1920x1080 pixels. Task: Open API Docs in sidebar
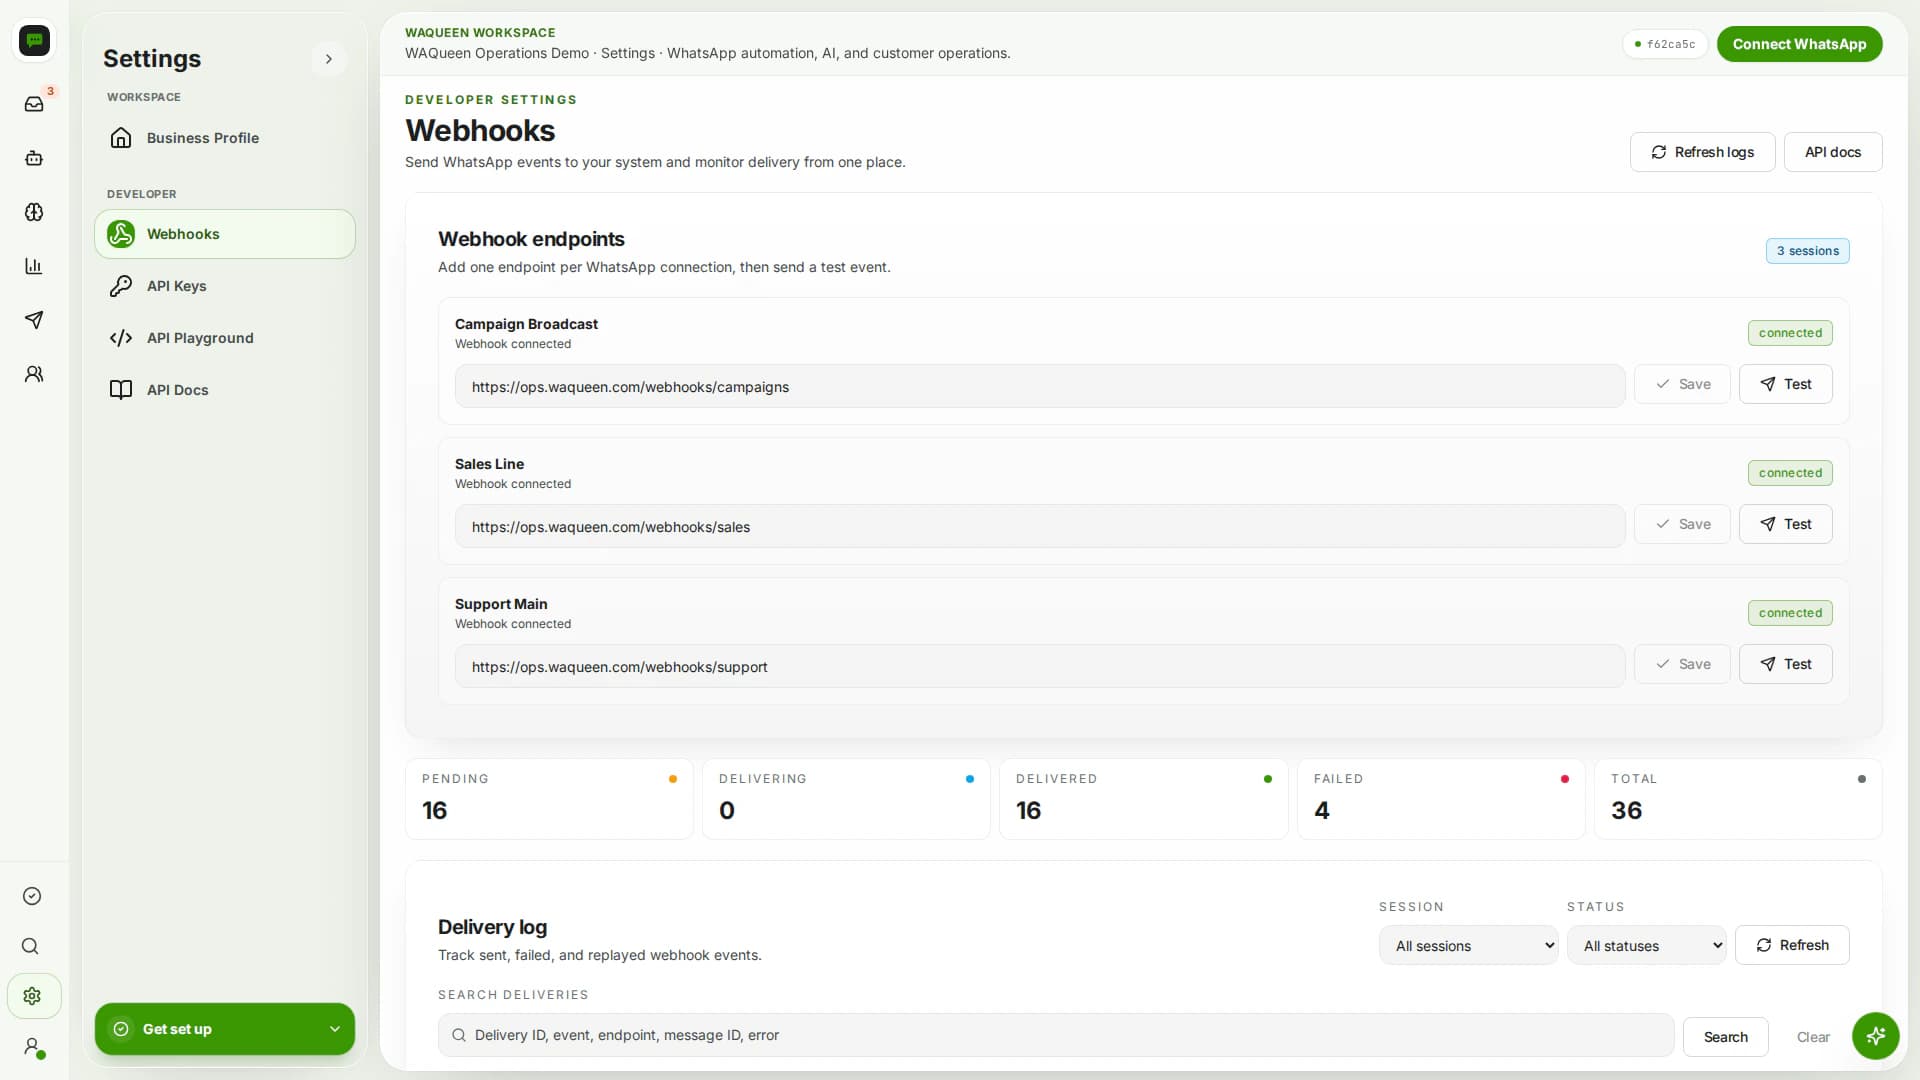pos(225,390)
